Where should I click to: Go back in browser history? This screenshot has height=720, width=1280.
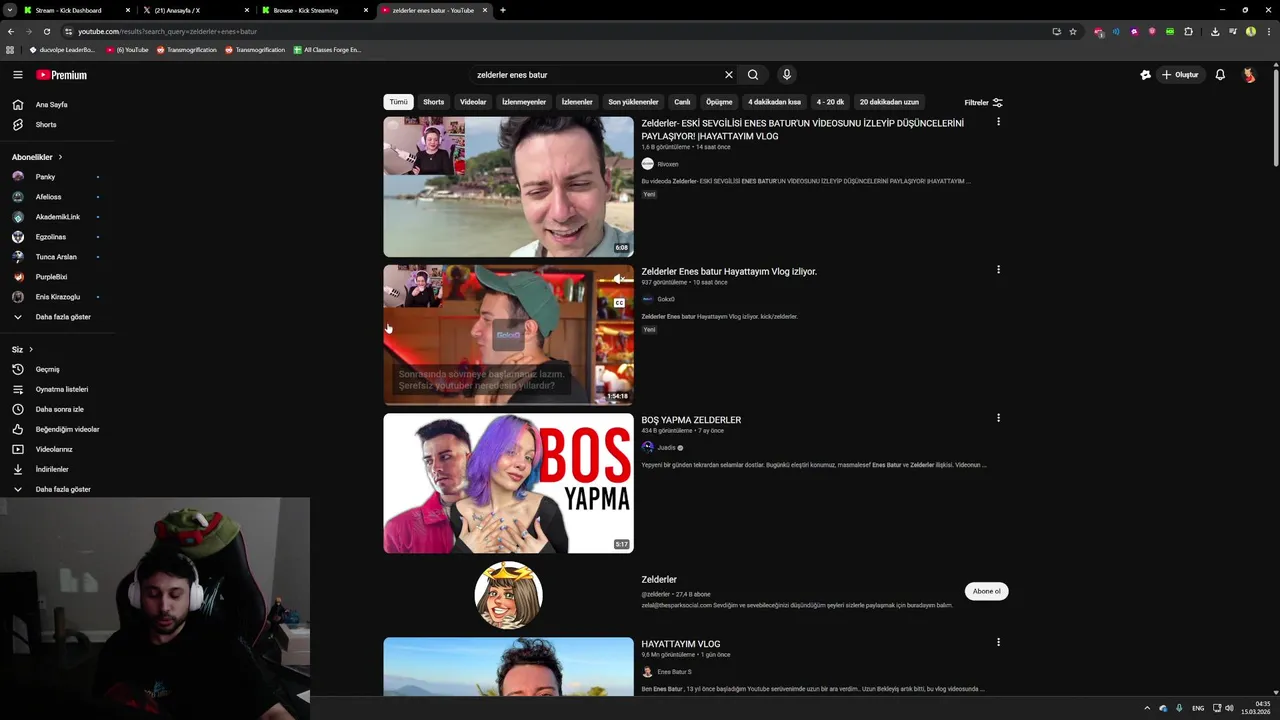(11, 31)
